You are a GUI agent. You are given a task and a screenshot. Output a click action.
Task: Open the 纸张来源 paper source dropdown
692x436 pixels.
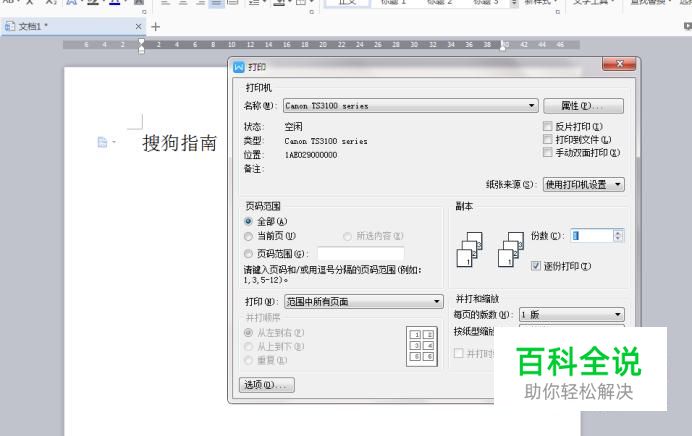[583, 184]
